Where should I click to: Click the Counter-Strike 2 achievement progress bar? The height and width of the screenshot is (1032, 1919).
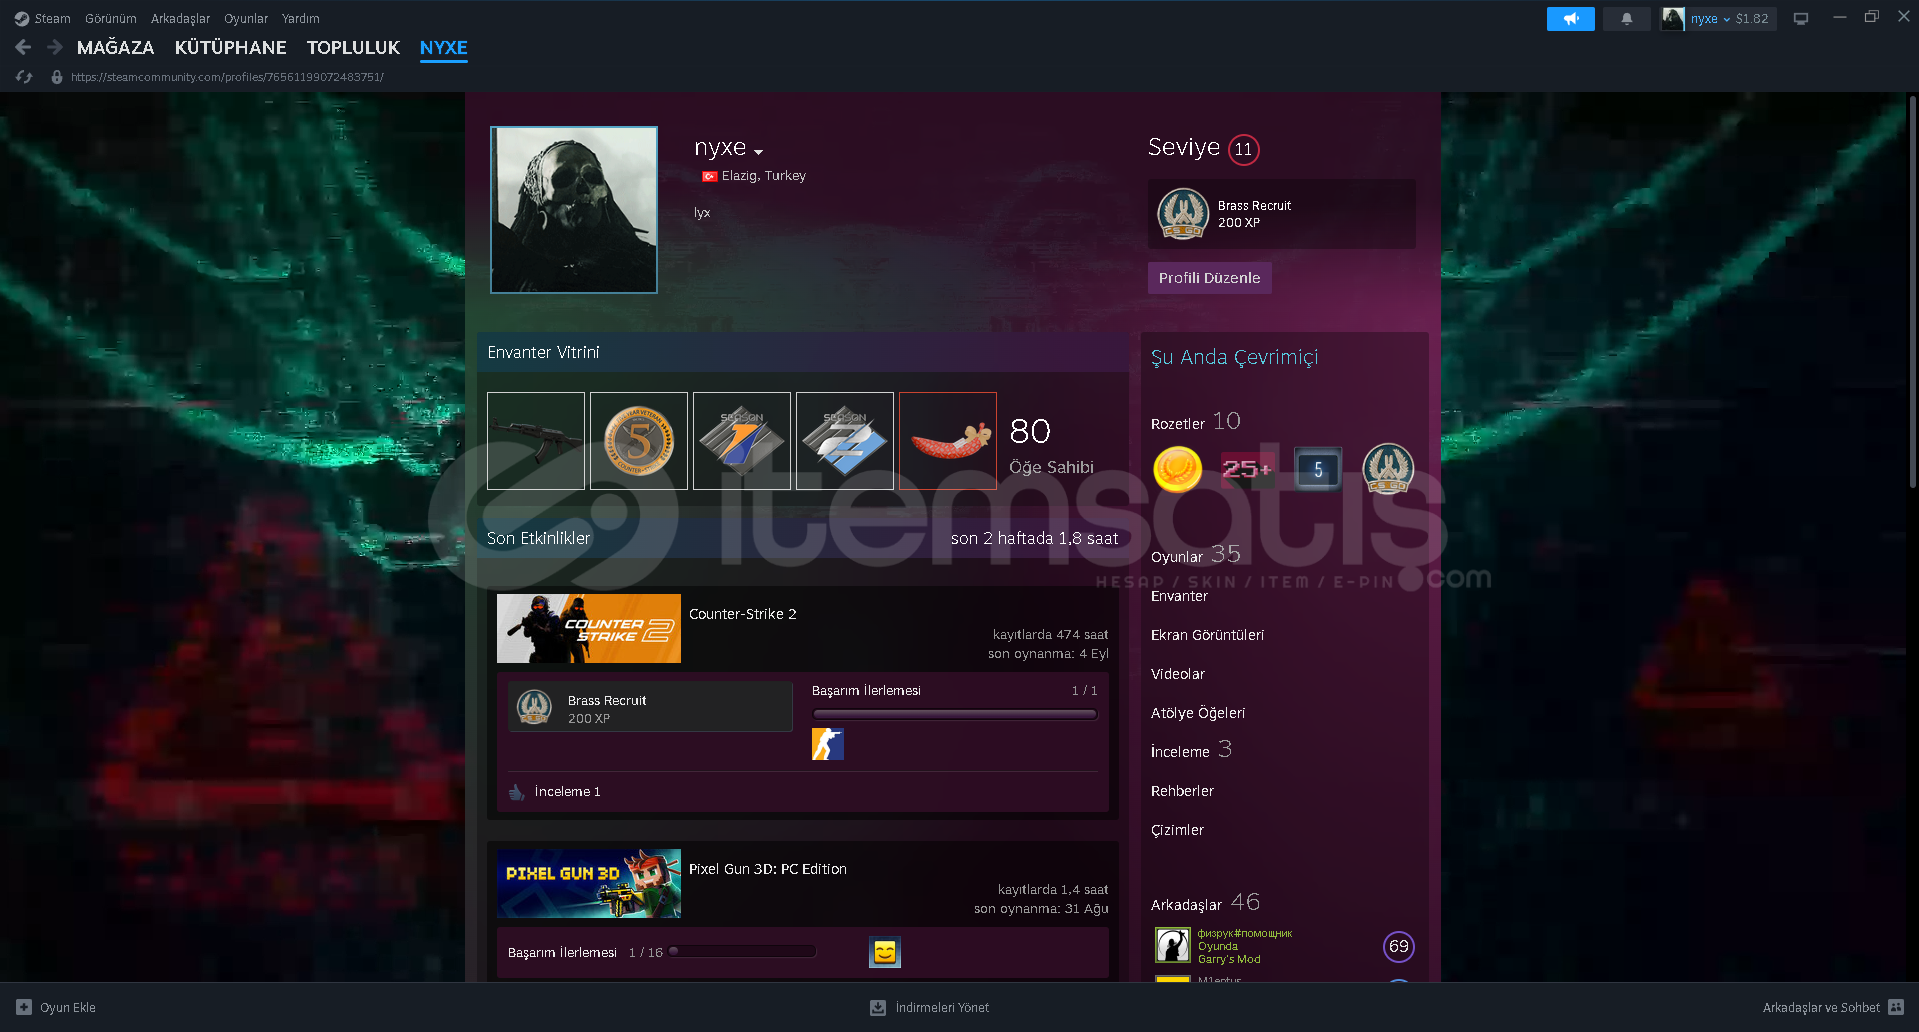pos(955,714)
